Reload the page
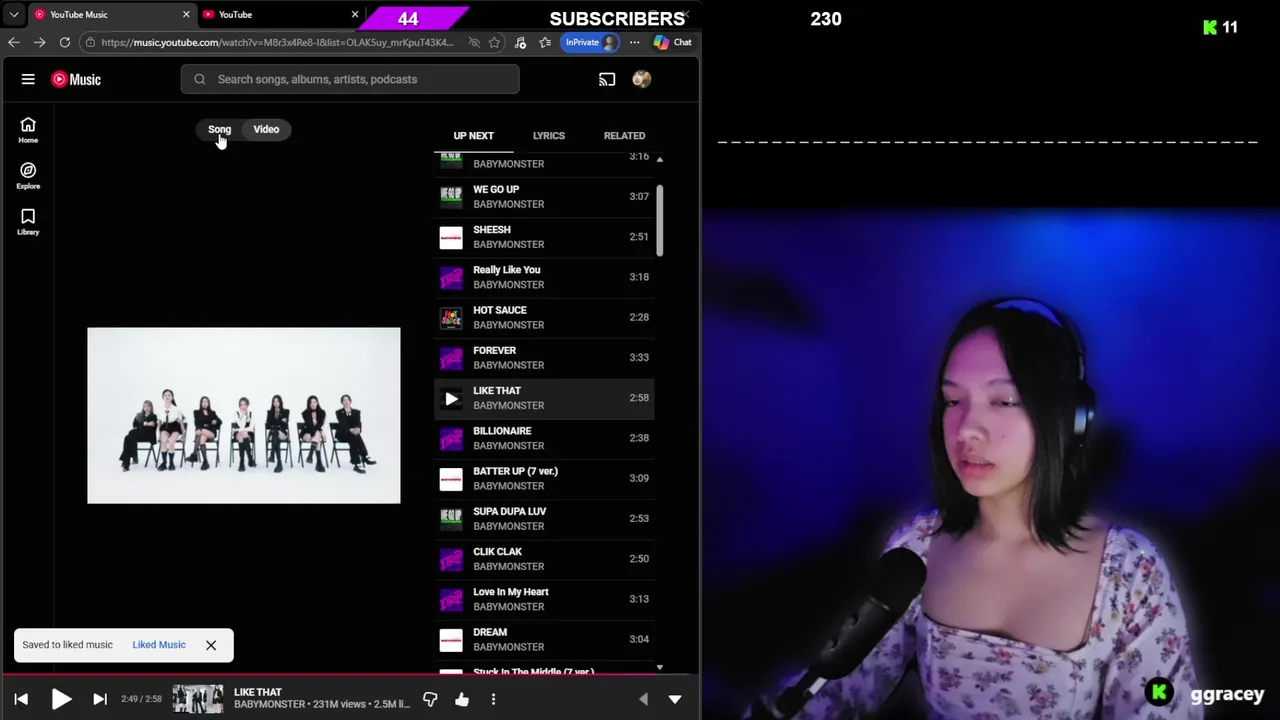1280x720 pixels. tap(65, 42)
